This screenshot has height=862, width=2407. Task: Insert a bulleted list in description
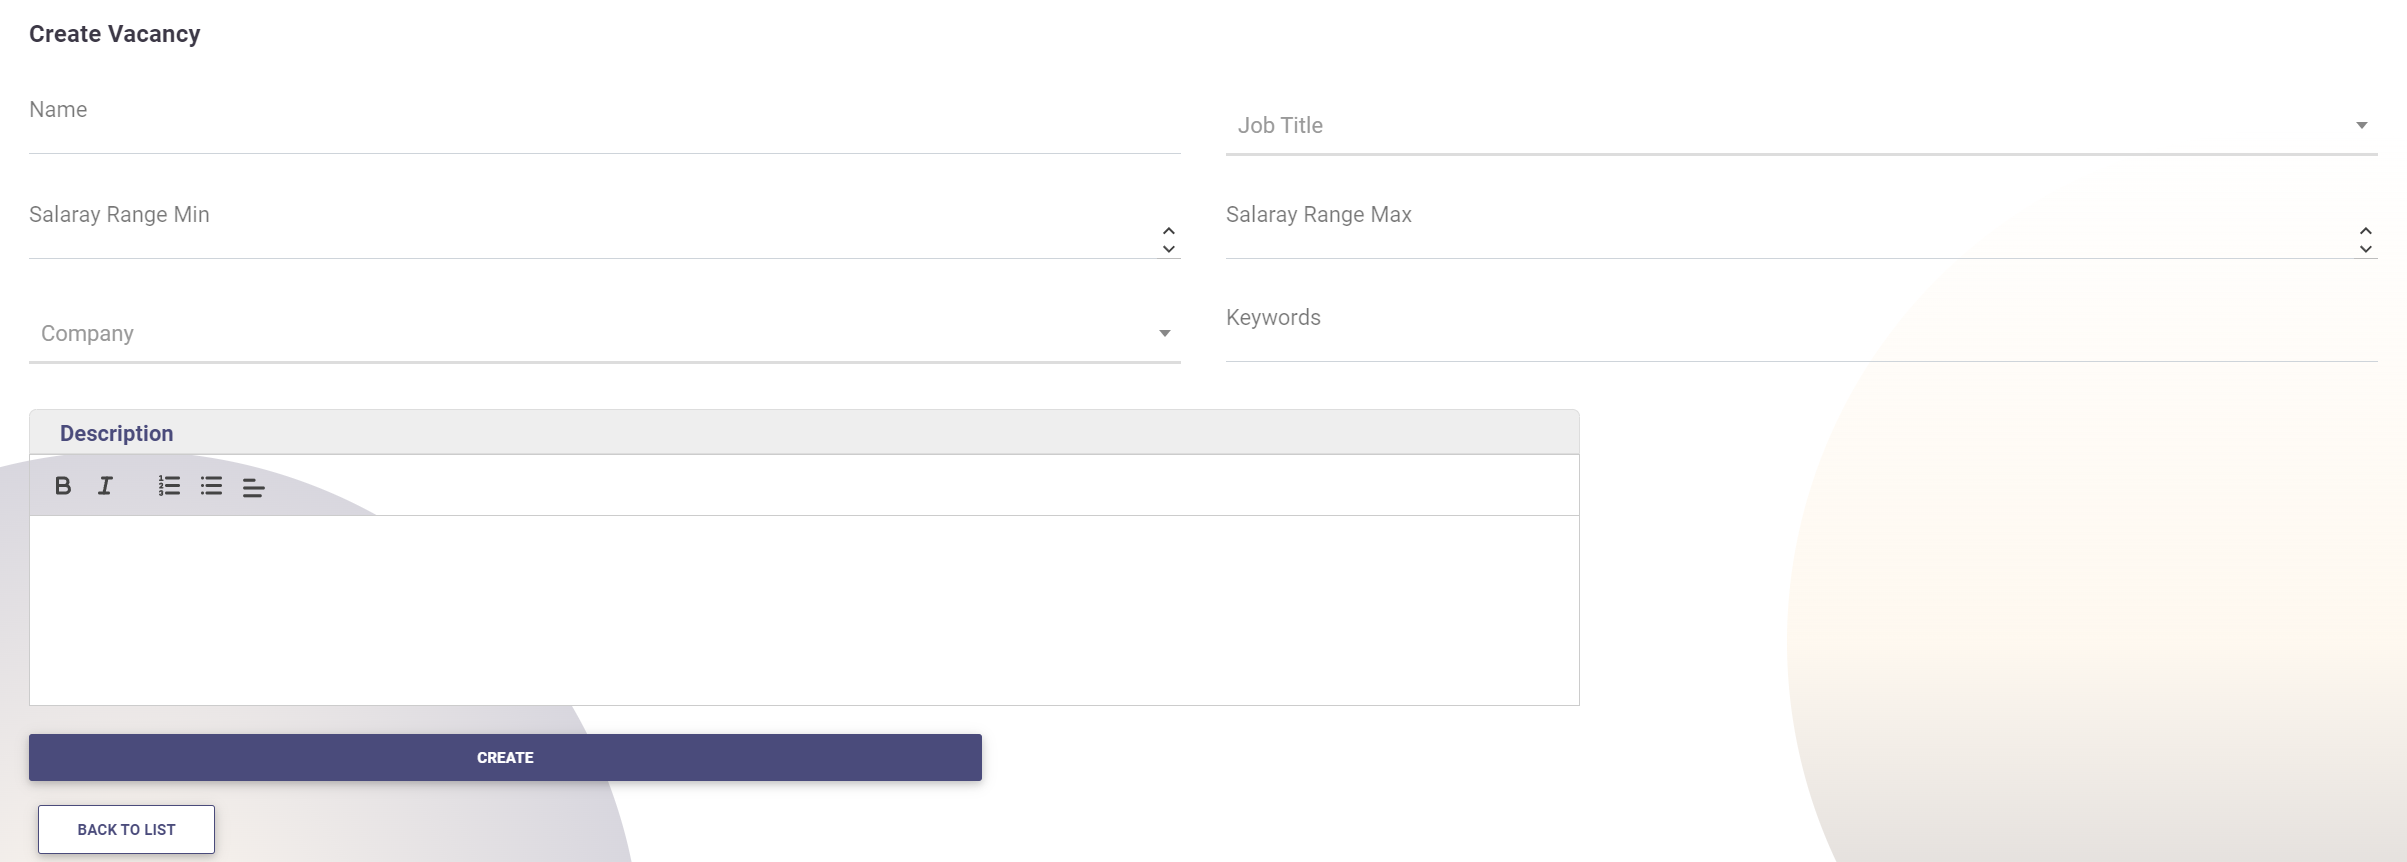(211, 486)
